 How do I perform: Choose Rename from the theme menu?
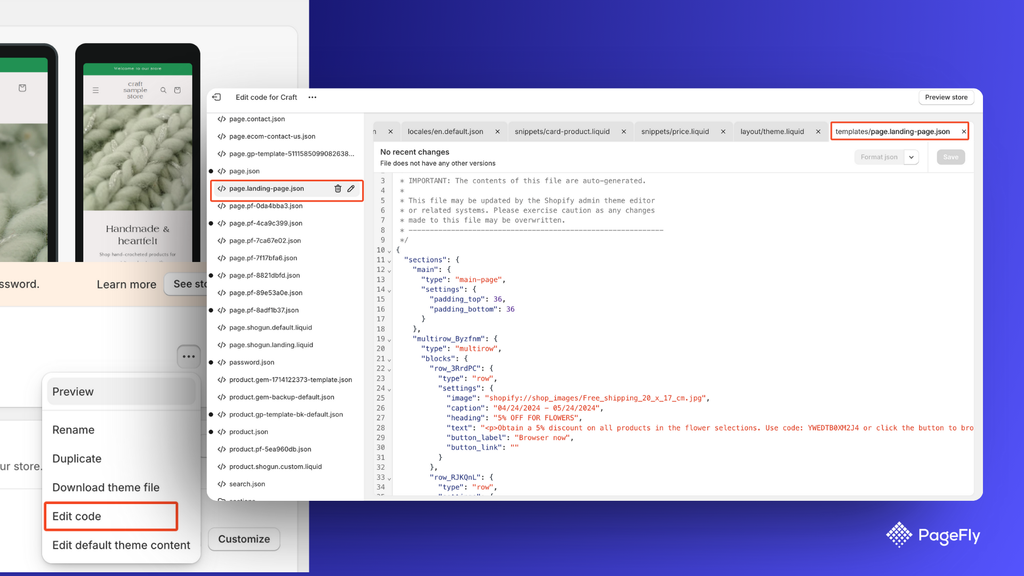[73, 430]
